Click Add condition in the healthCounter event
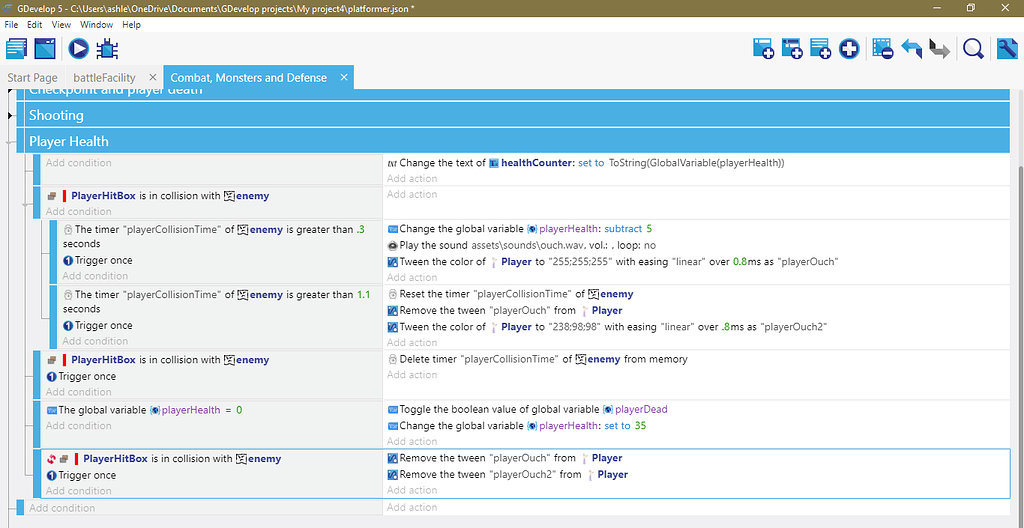1024x528 pixels. (78, 163)
